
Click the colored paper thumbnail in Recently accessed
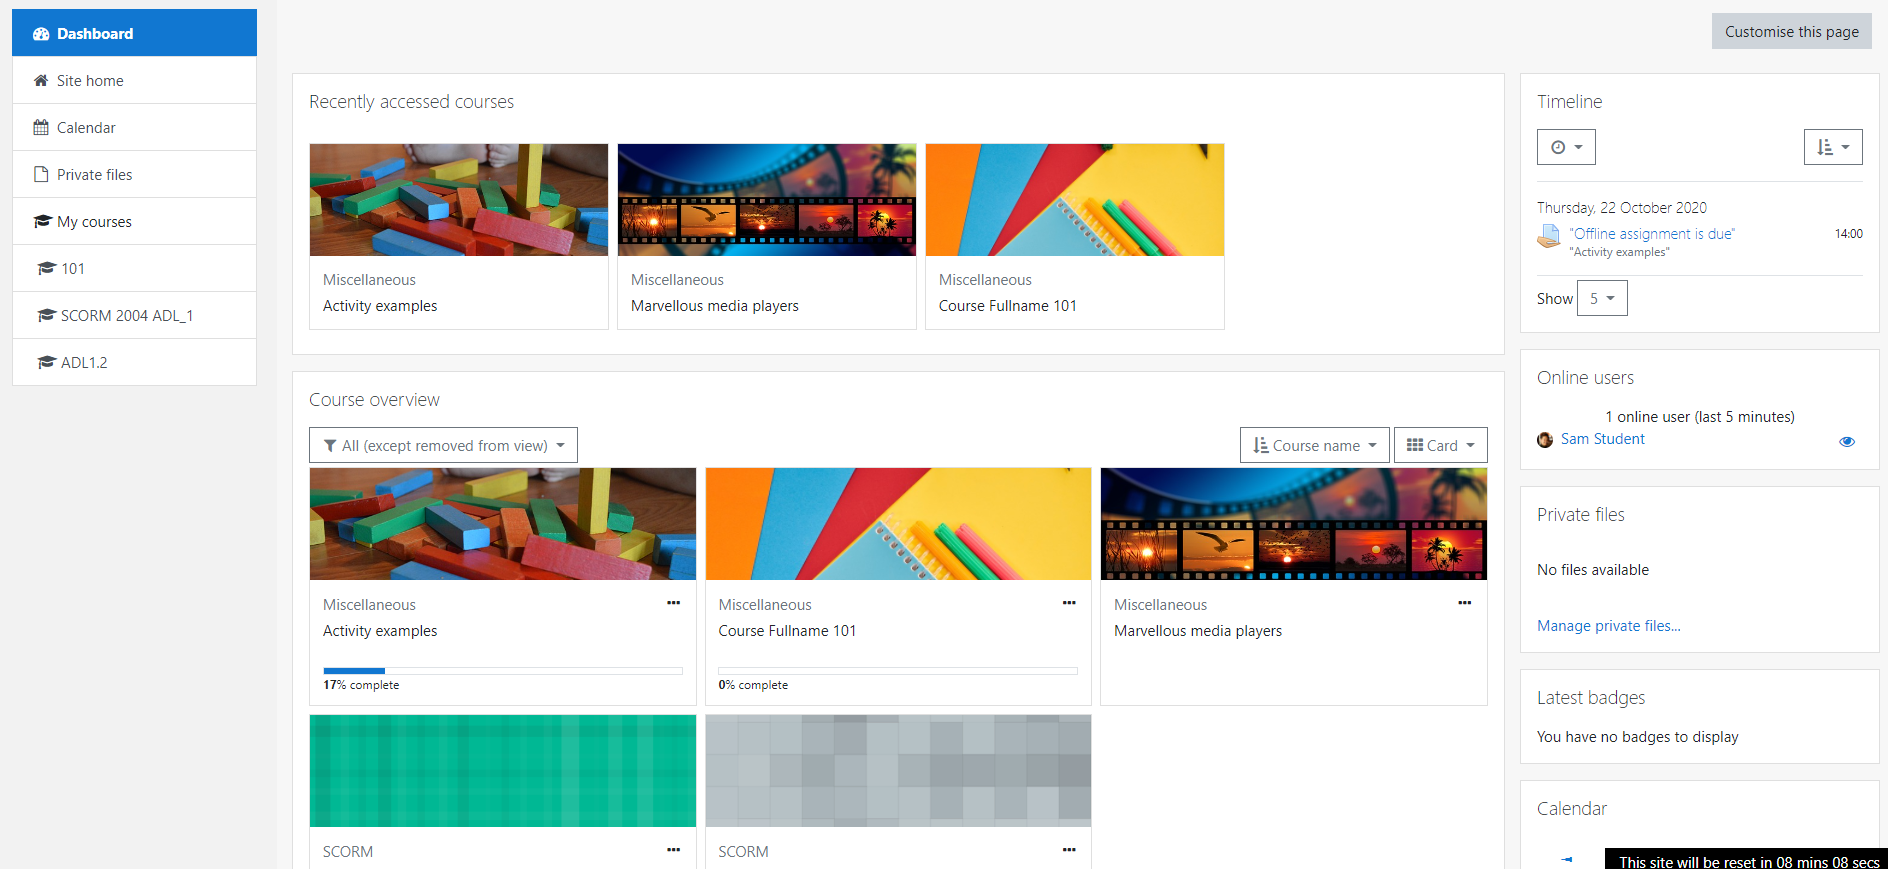click(1075, 200)
